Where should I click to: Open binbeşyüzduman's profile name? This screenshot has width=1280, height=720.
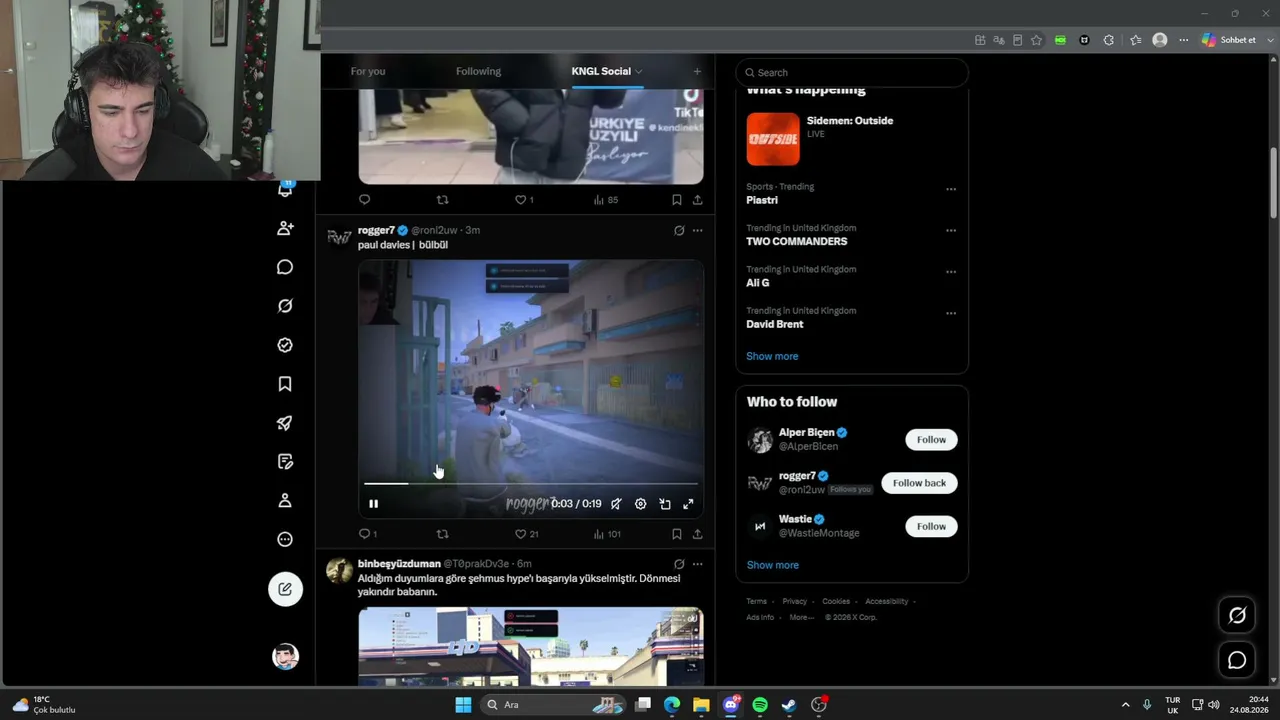pyautogui.click(x=399, y=564)
